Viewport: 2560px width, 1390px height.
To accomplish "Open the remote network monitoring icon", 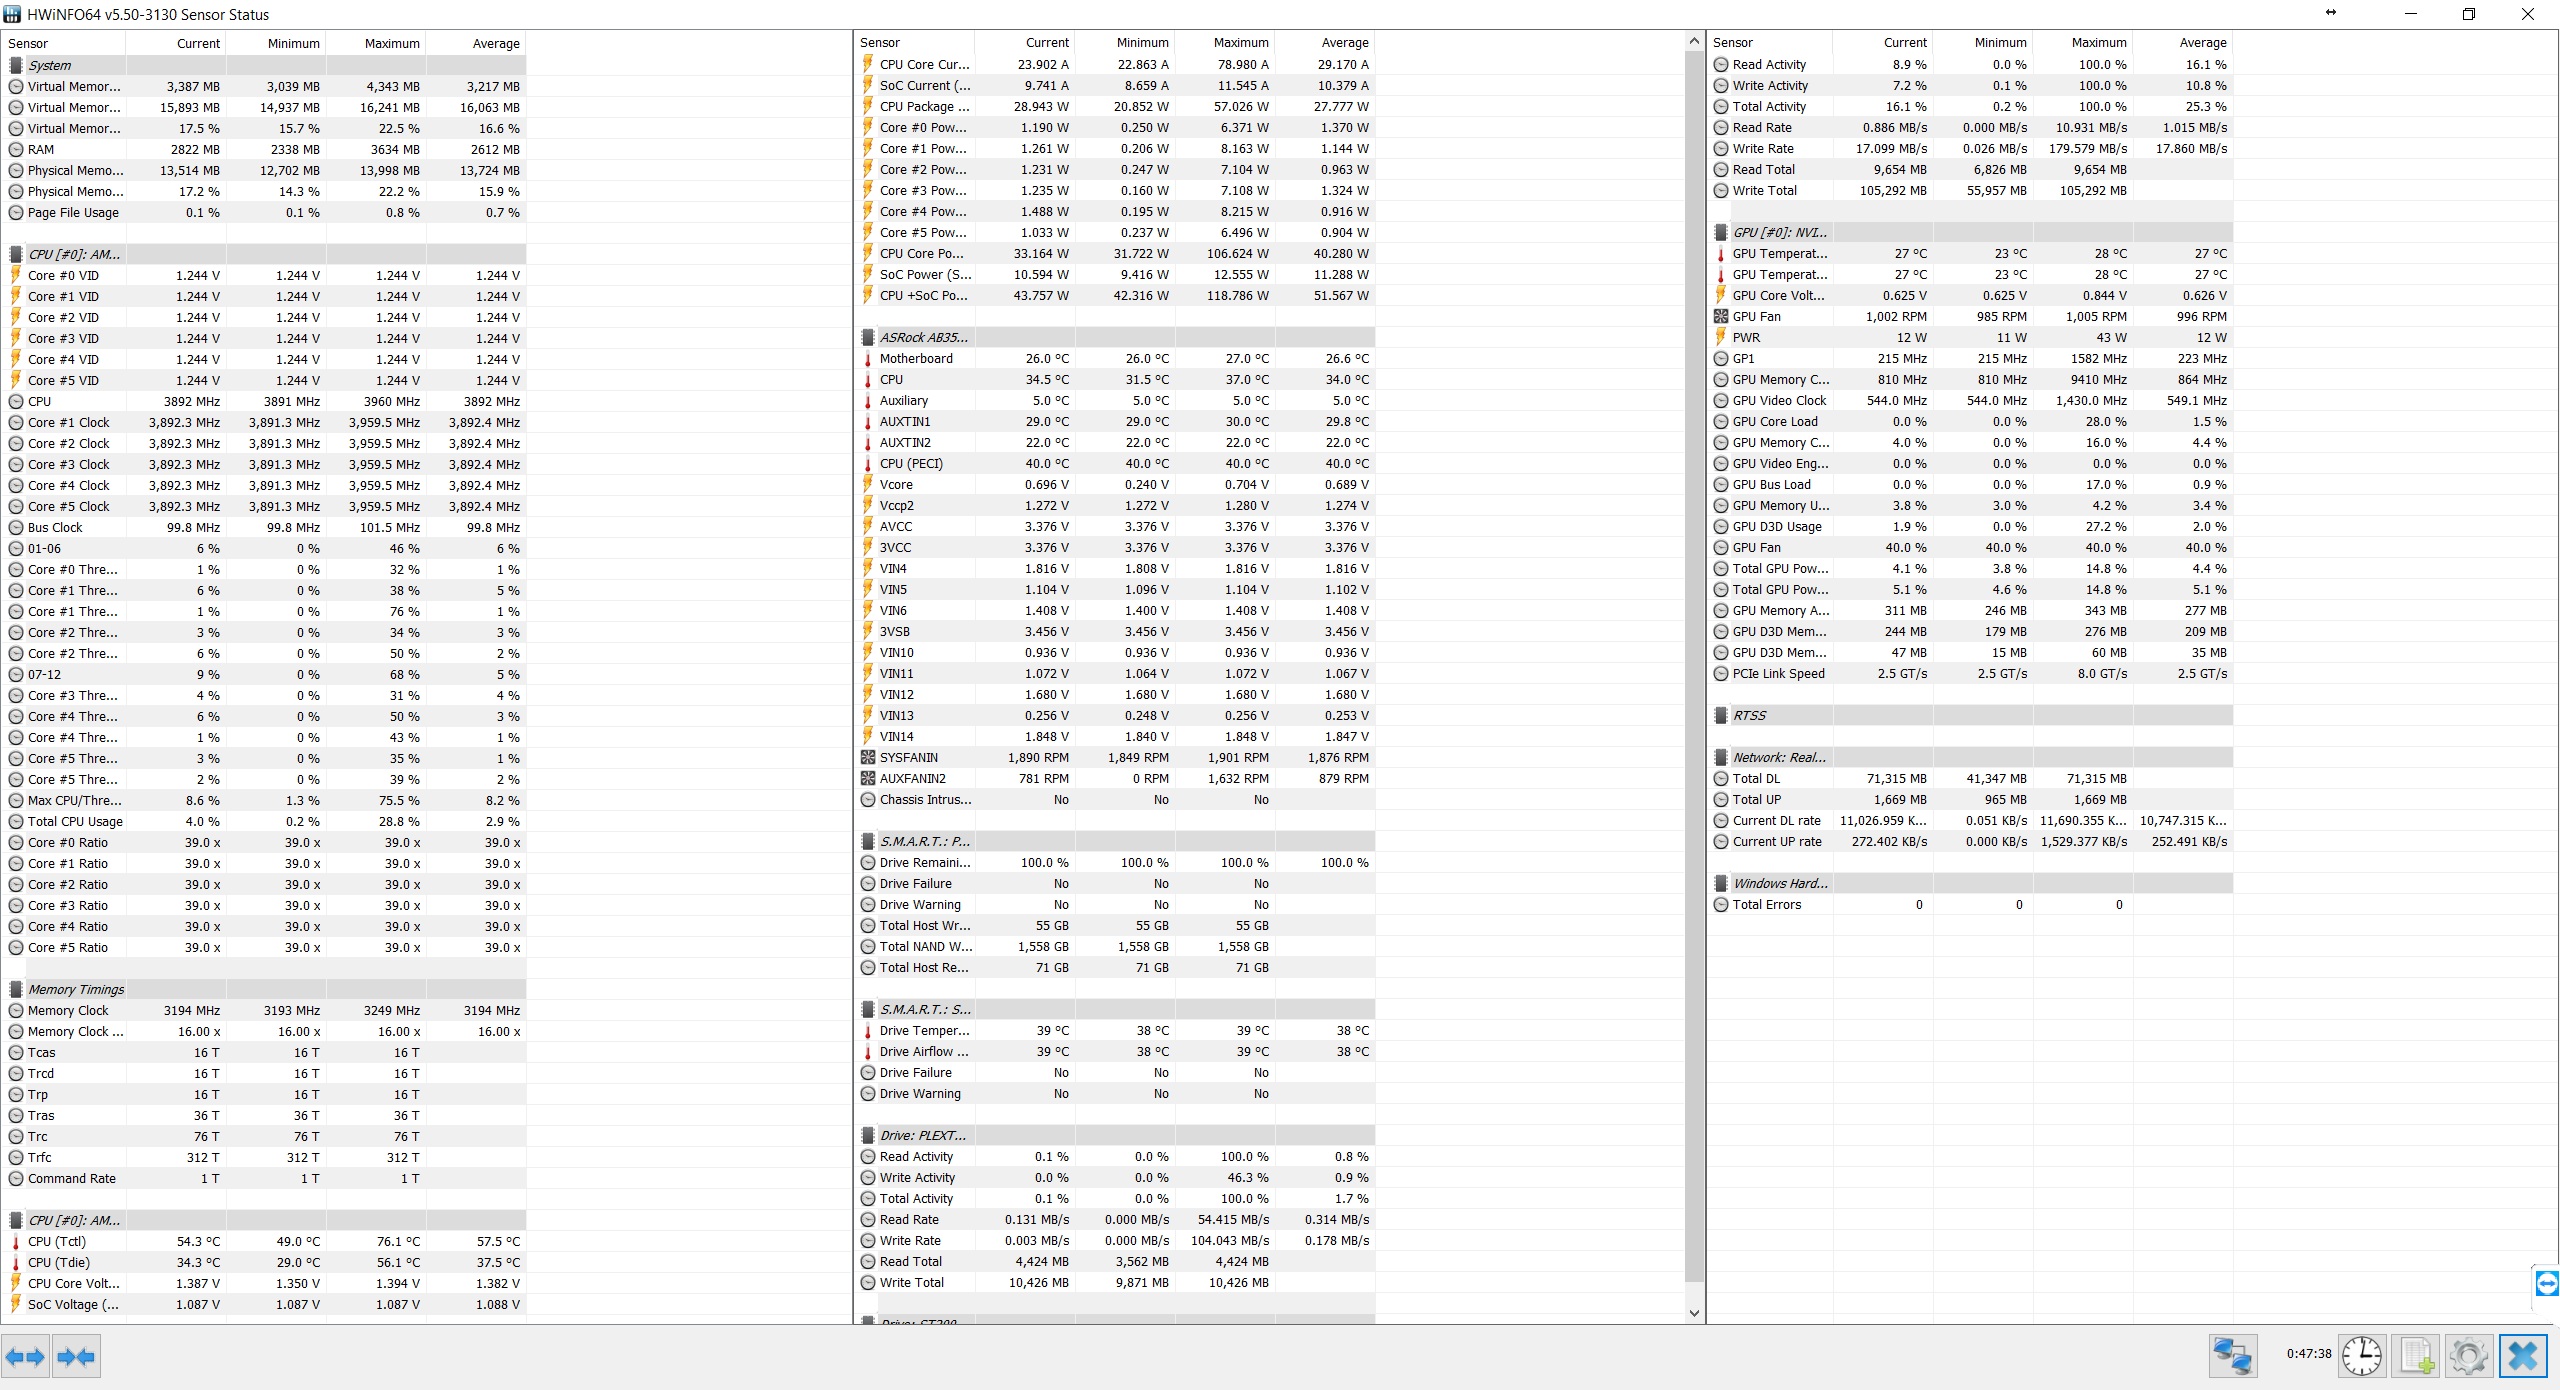I will (x=2232, y=1356).
